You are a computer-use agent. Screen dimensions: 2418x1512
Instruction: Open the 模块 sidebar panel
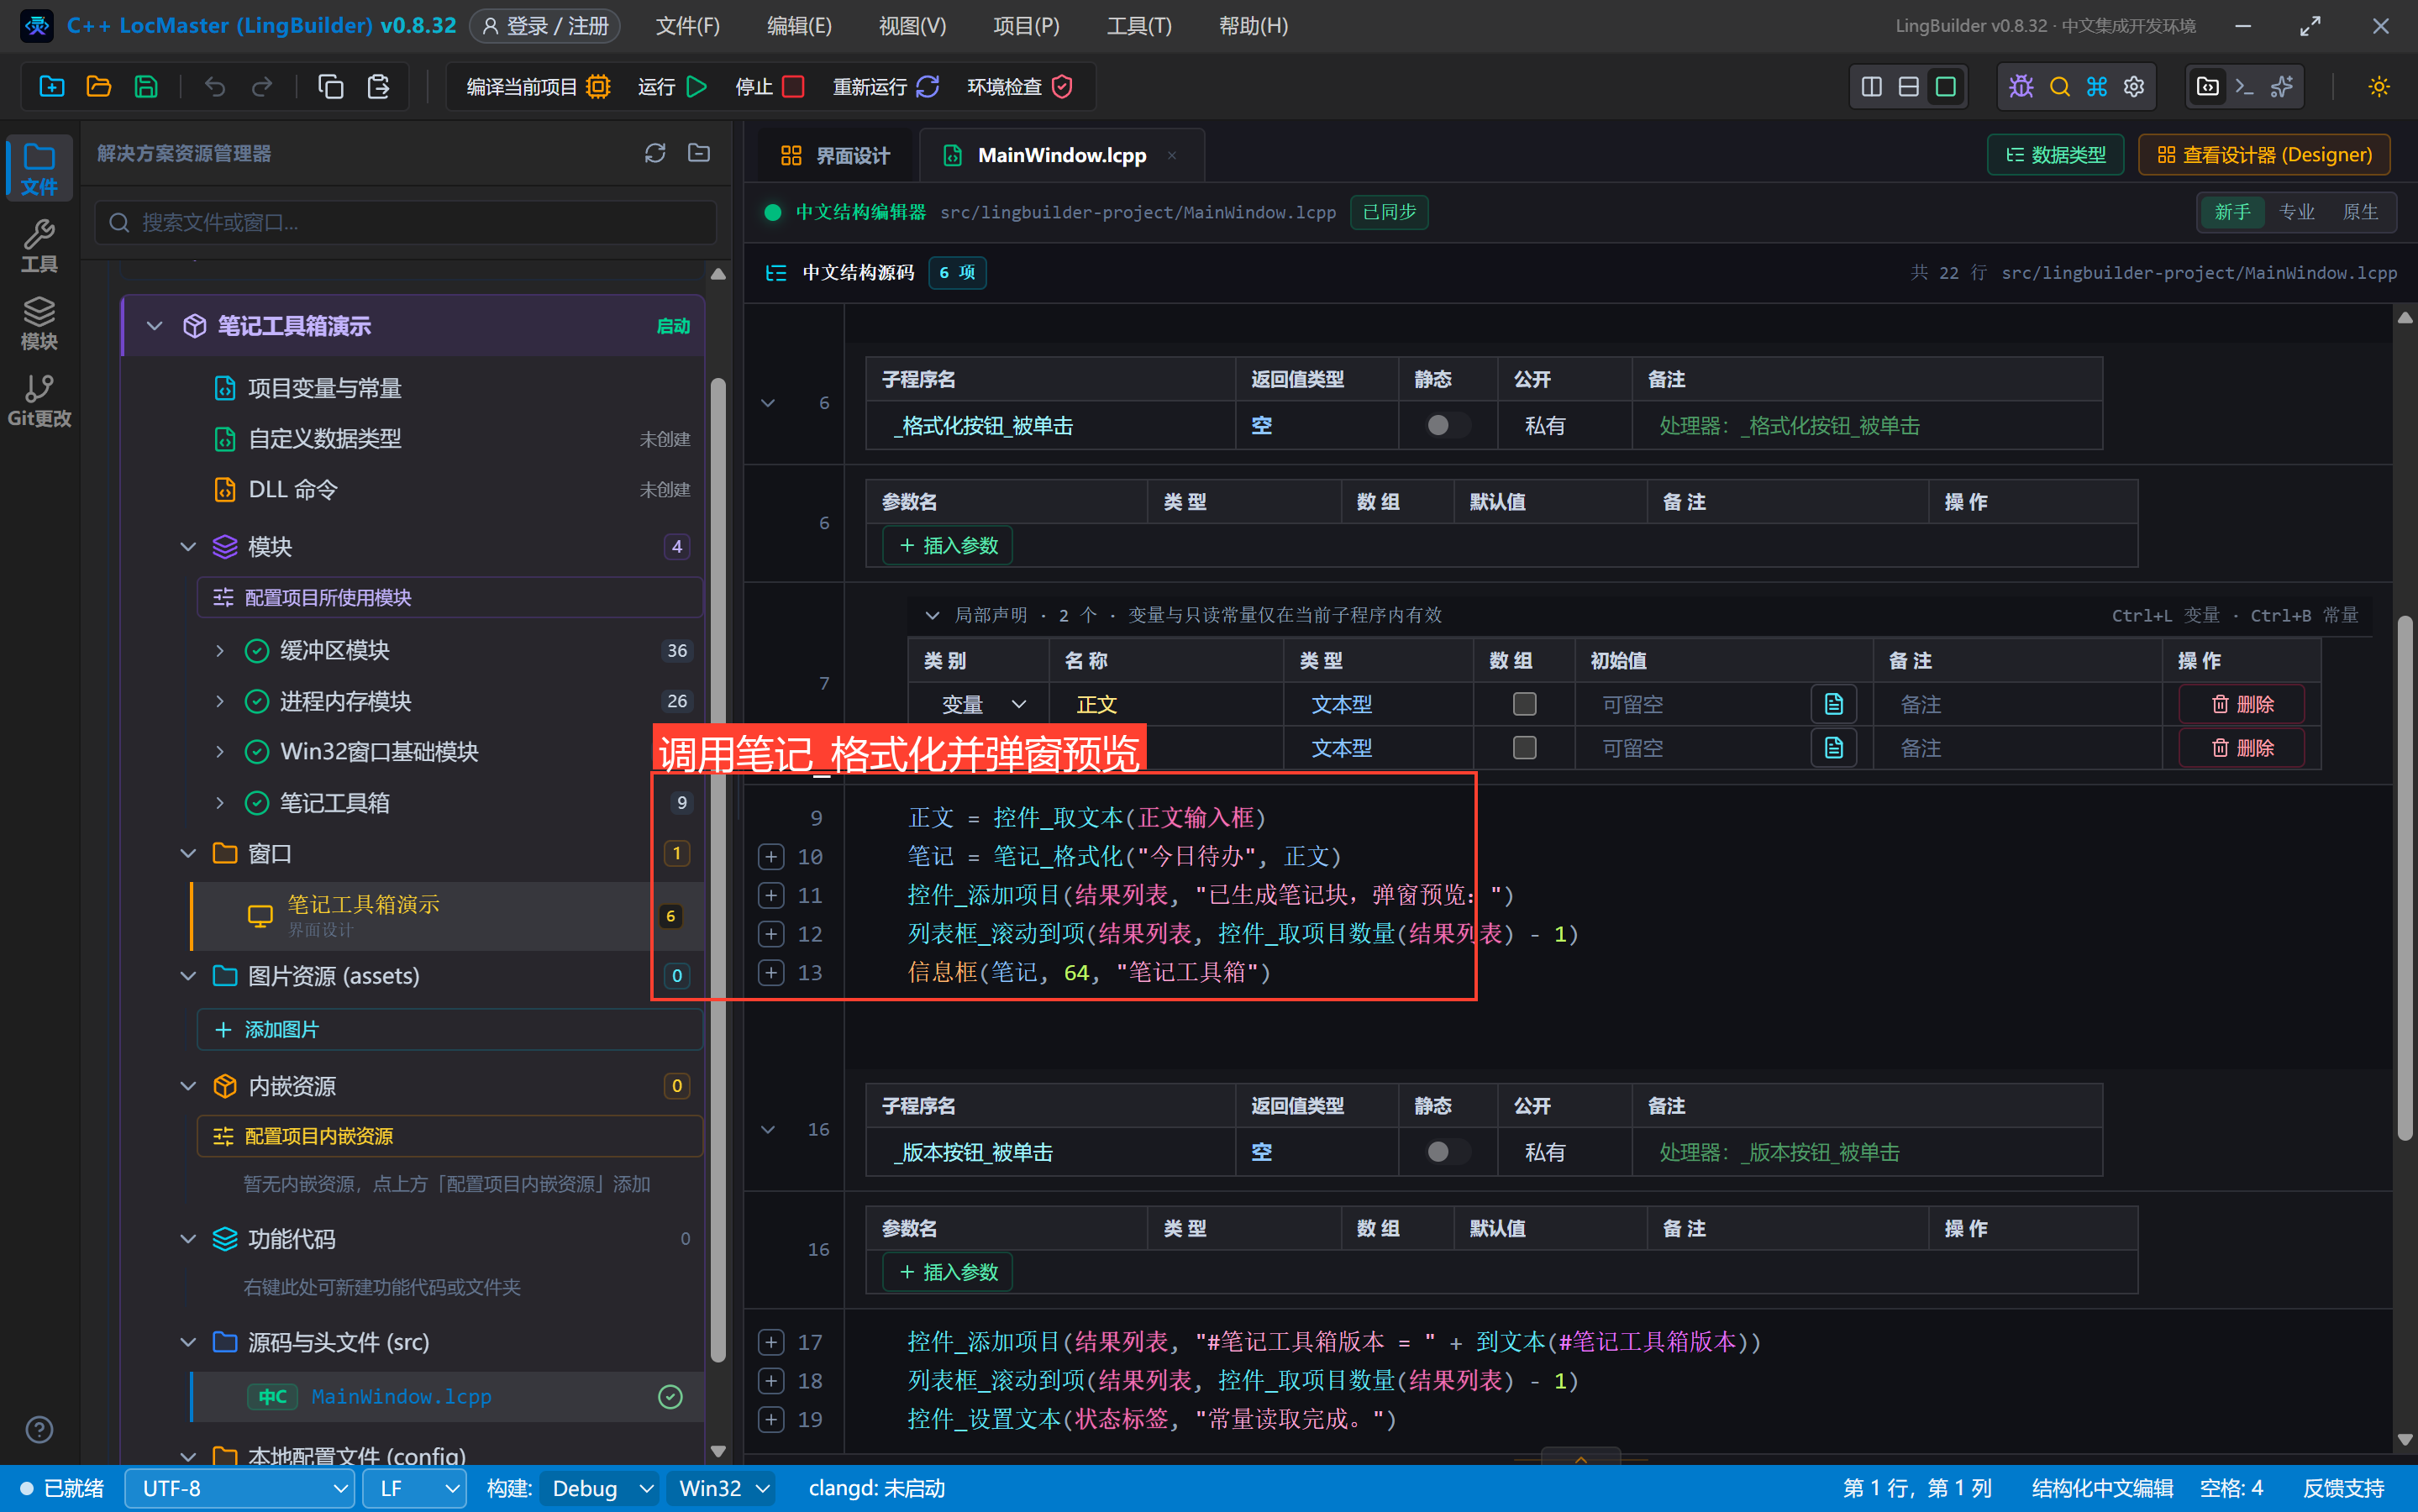(x=39, y=323)
